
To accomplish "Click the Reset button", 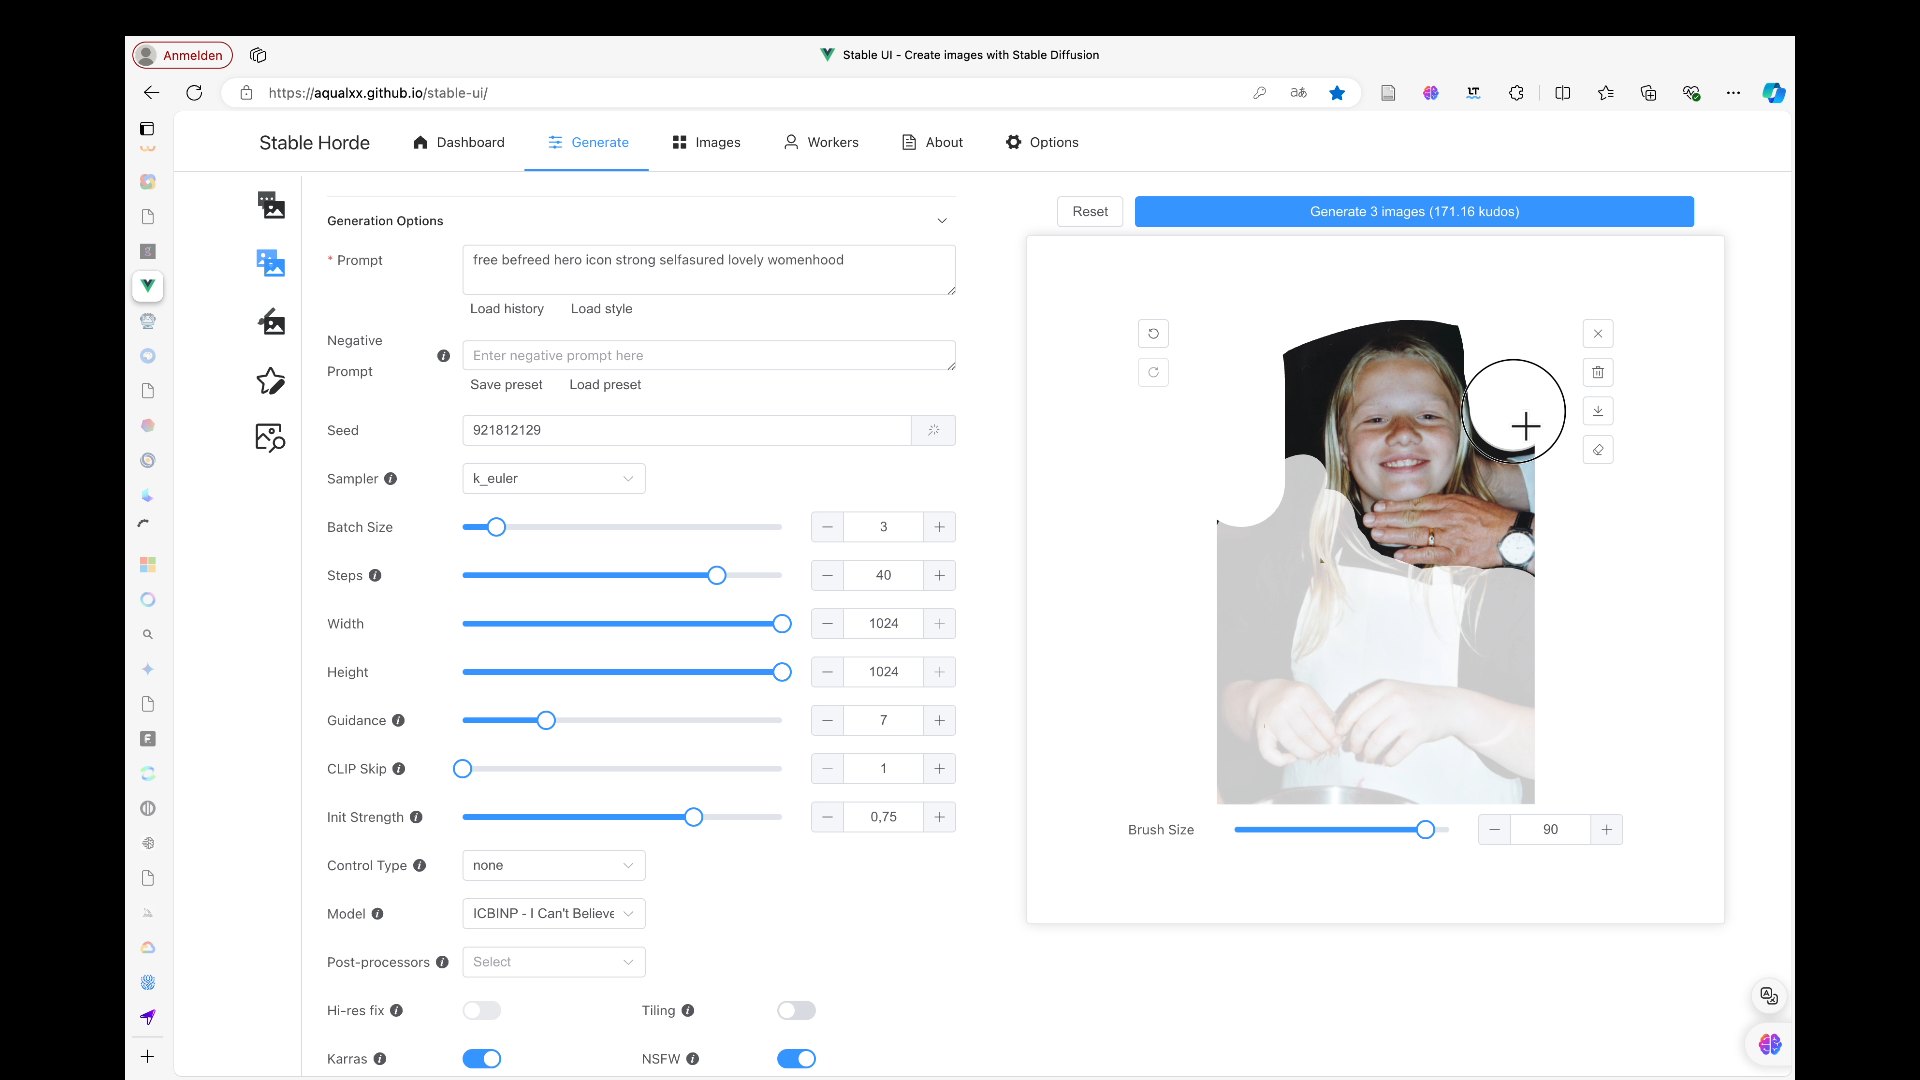I will click(1090, 212).
